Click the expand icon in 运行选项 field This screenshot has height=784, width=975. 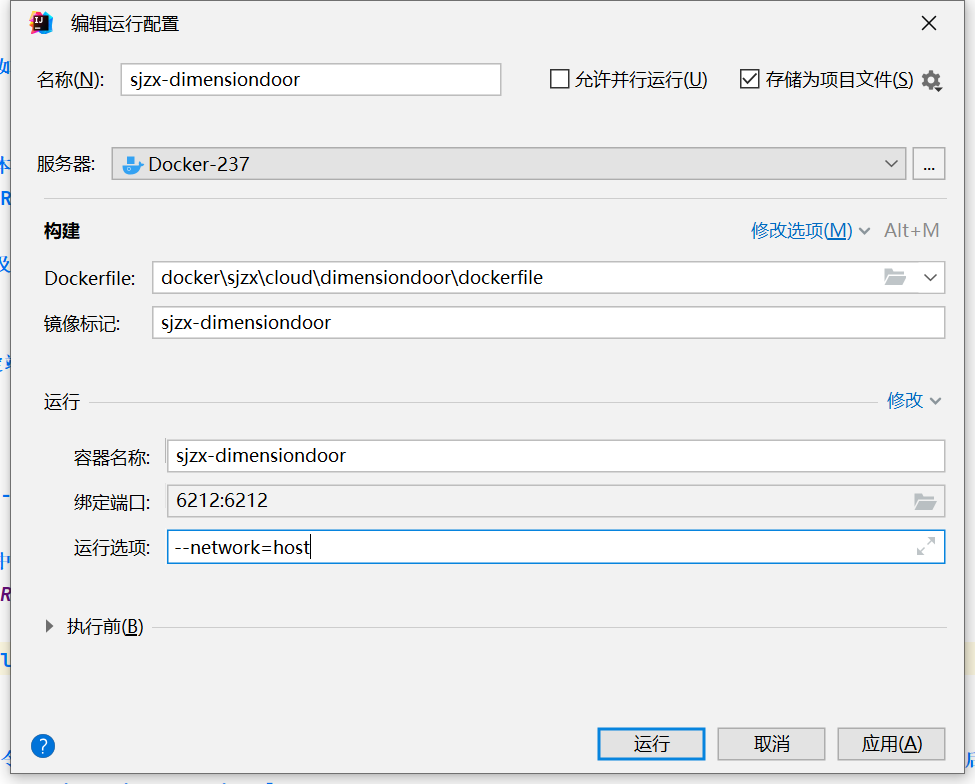pyautogui.click(x=926, y=546)
